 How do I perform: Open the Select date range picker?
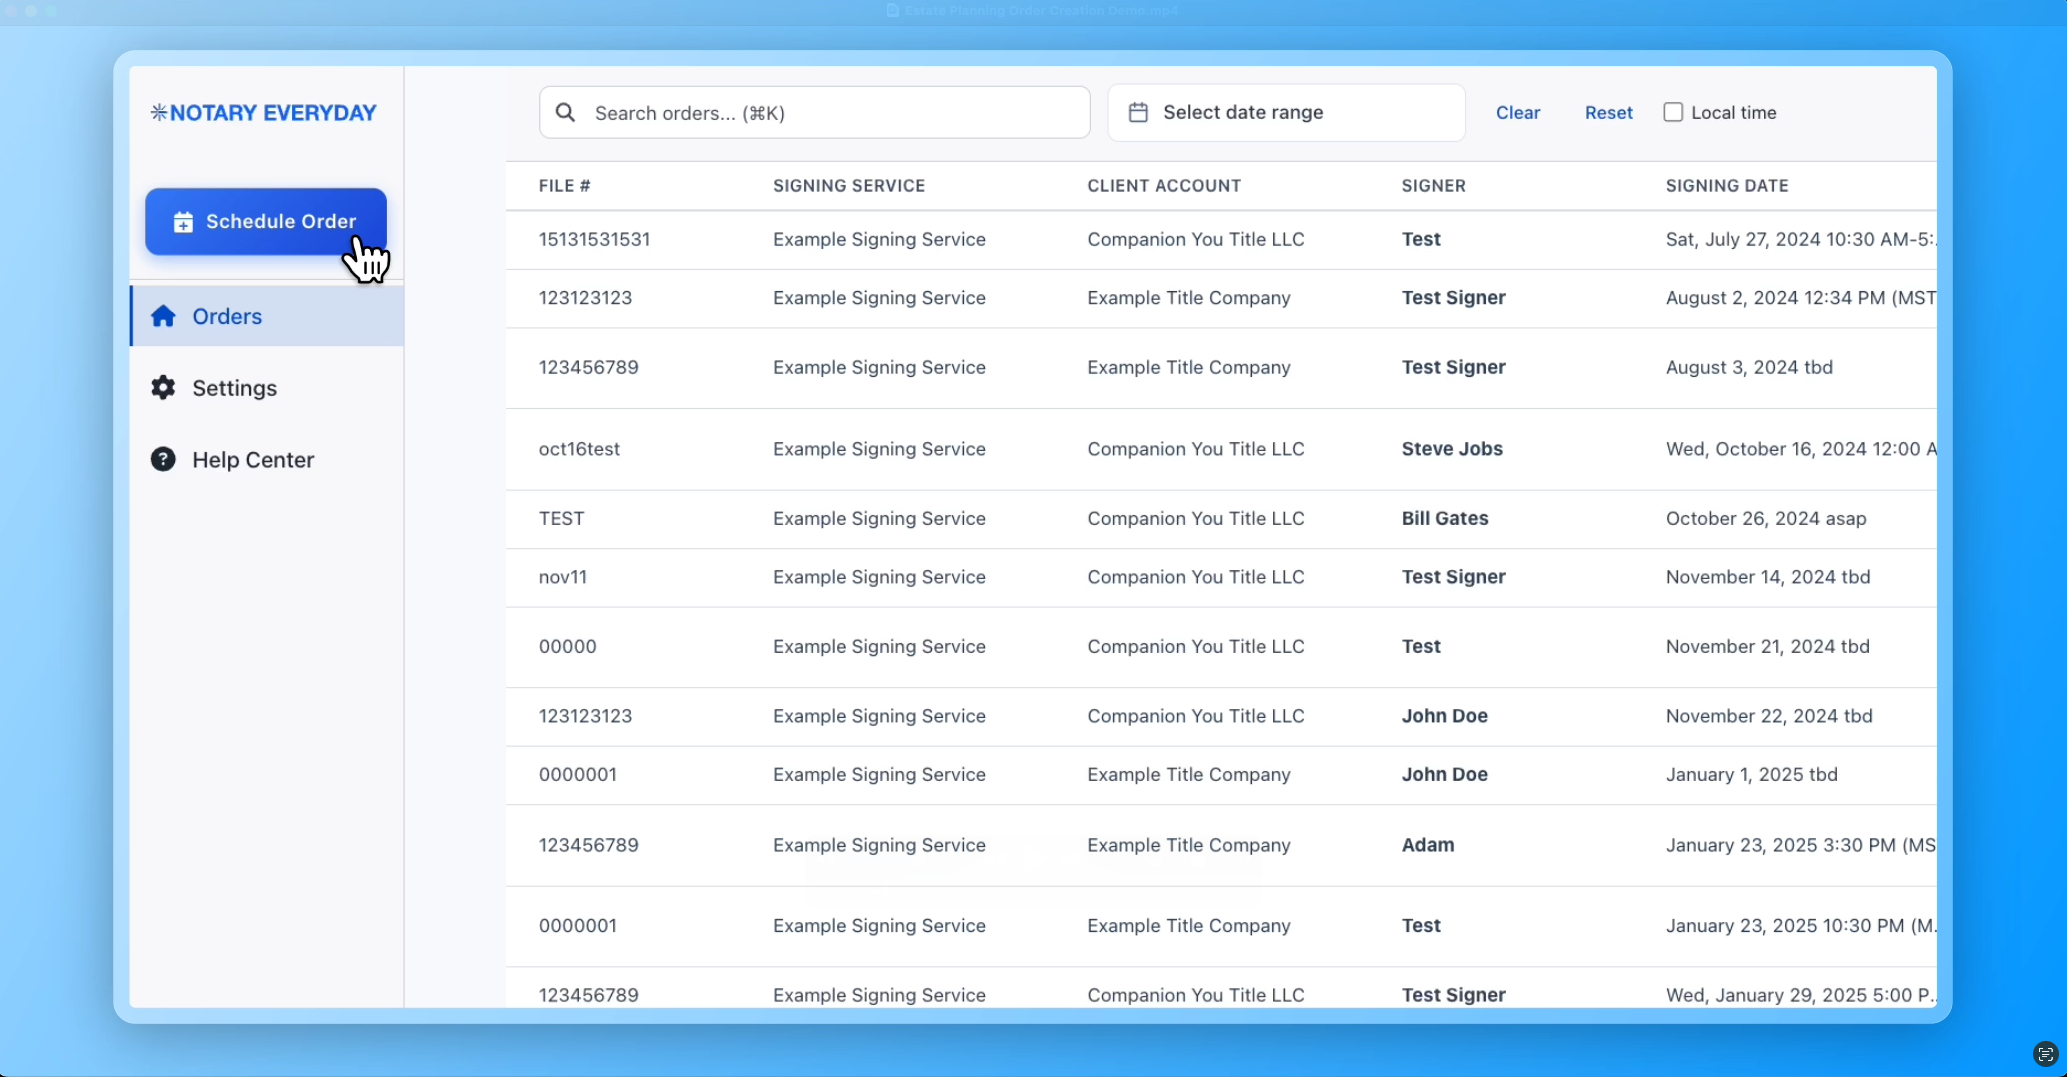1286,112
